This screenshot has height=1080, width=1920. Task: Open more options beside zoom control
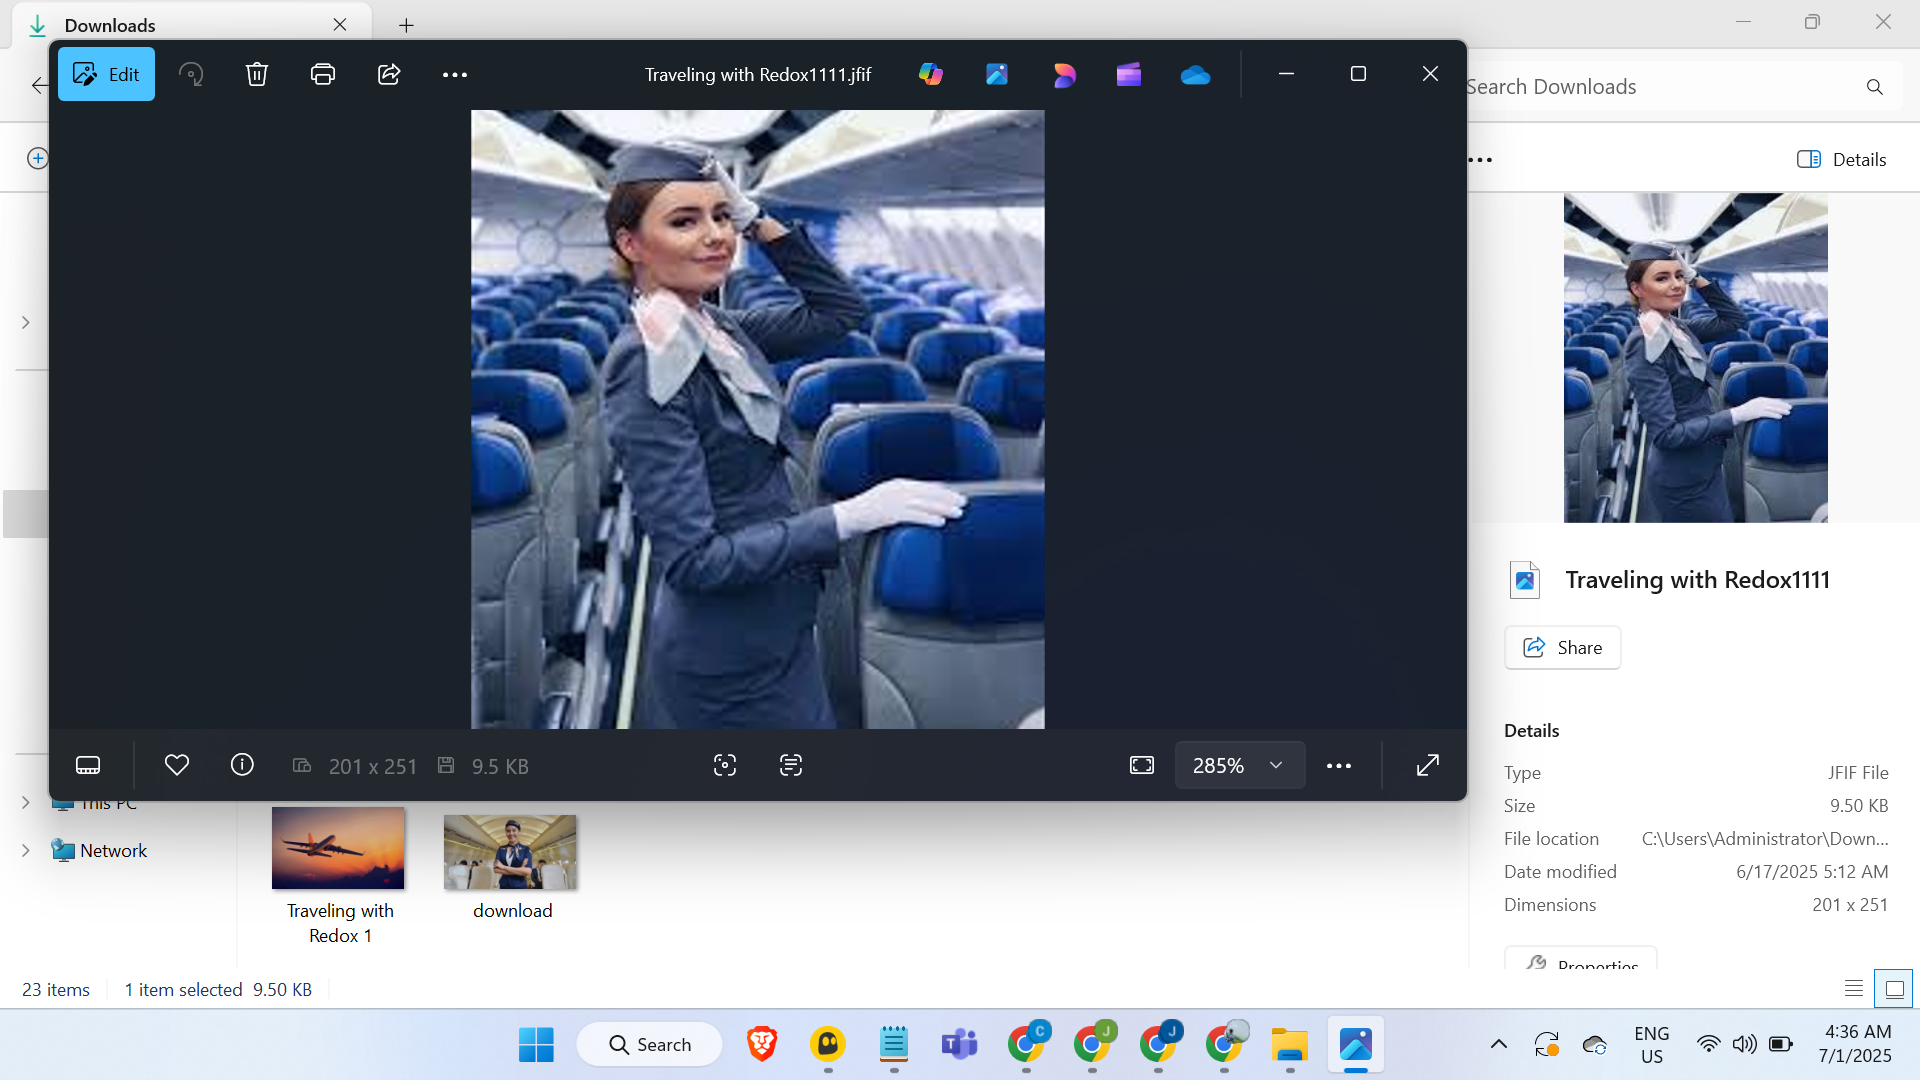[1339, 766]
